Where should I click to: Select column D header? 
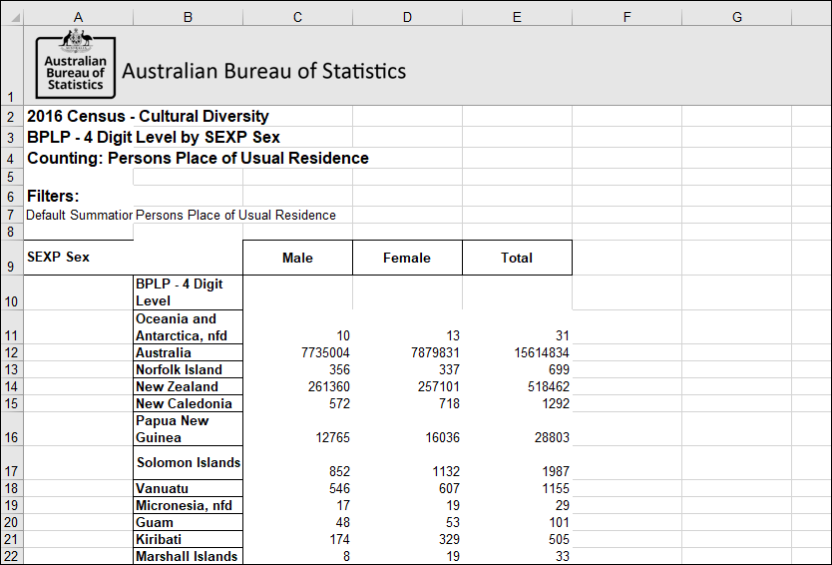coord(407,17)
